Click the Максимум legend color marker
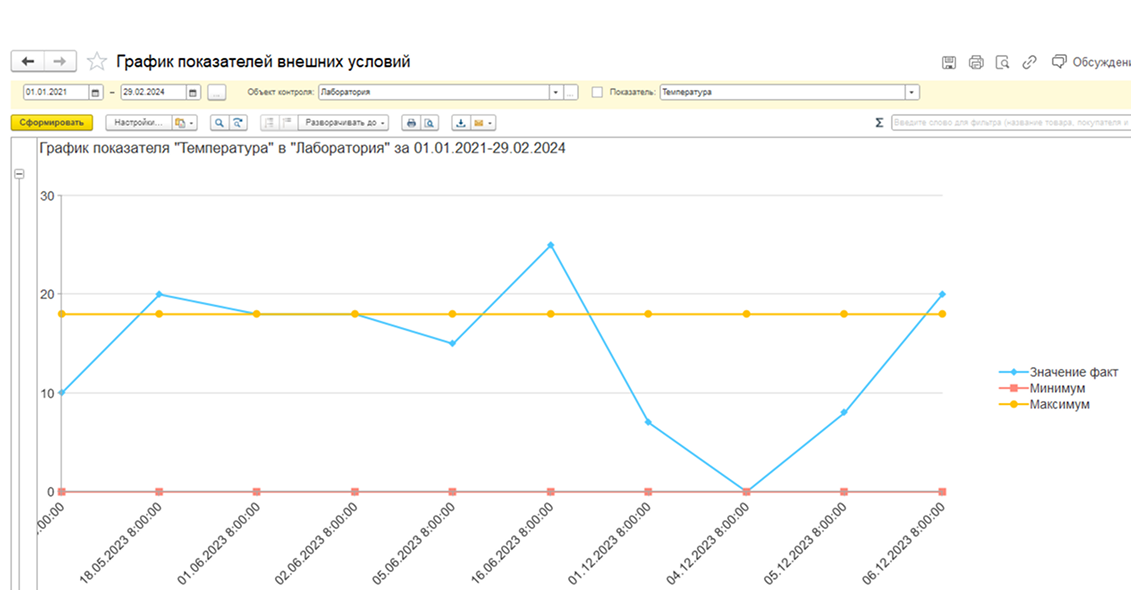This screenshot has height=605, width=1131. pos(1013,405)
